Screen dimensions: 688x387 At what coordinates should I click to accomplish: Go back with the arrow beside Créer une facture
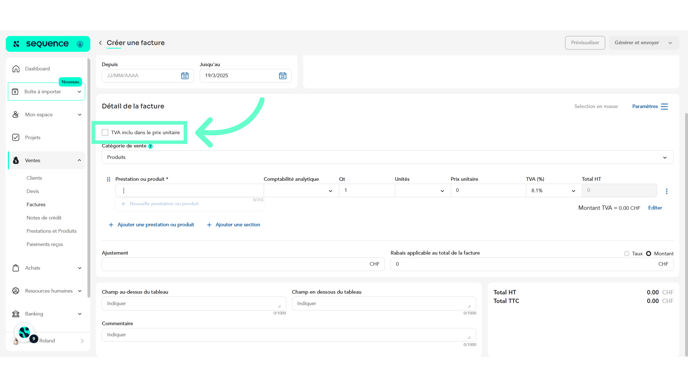(100, 43)
